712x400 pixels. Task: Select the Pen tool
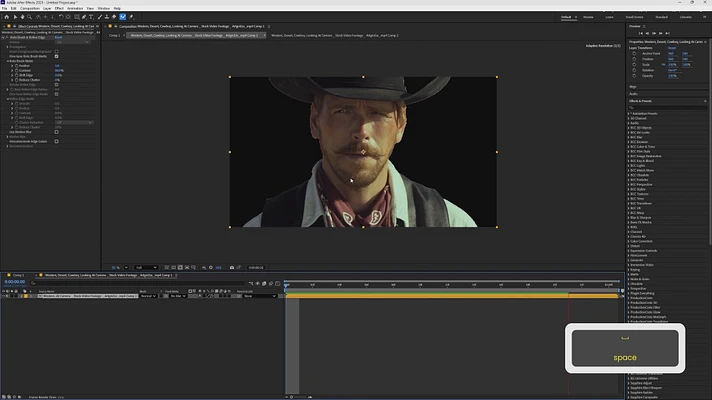(84, 17)
